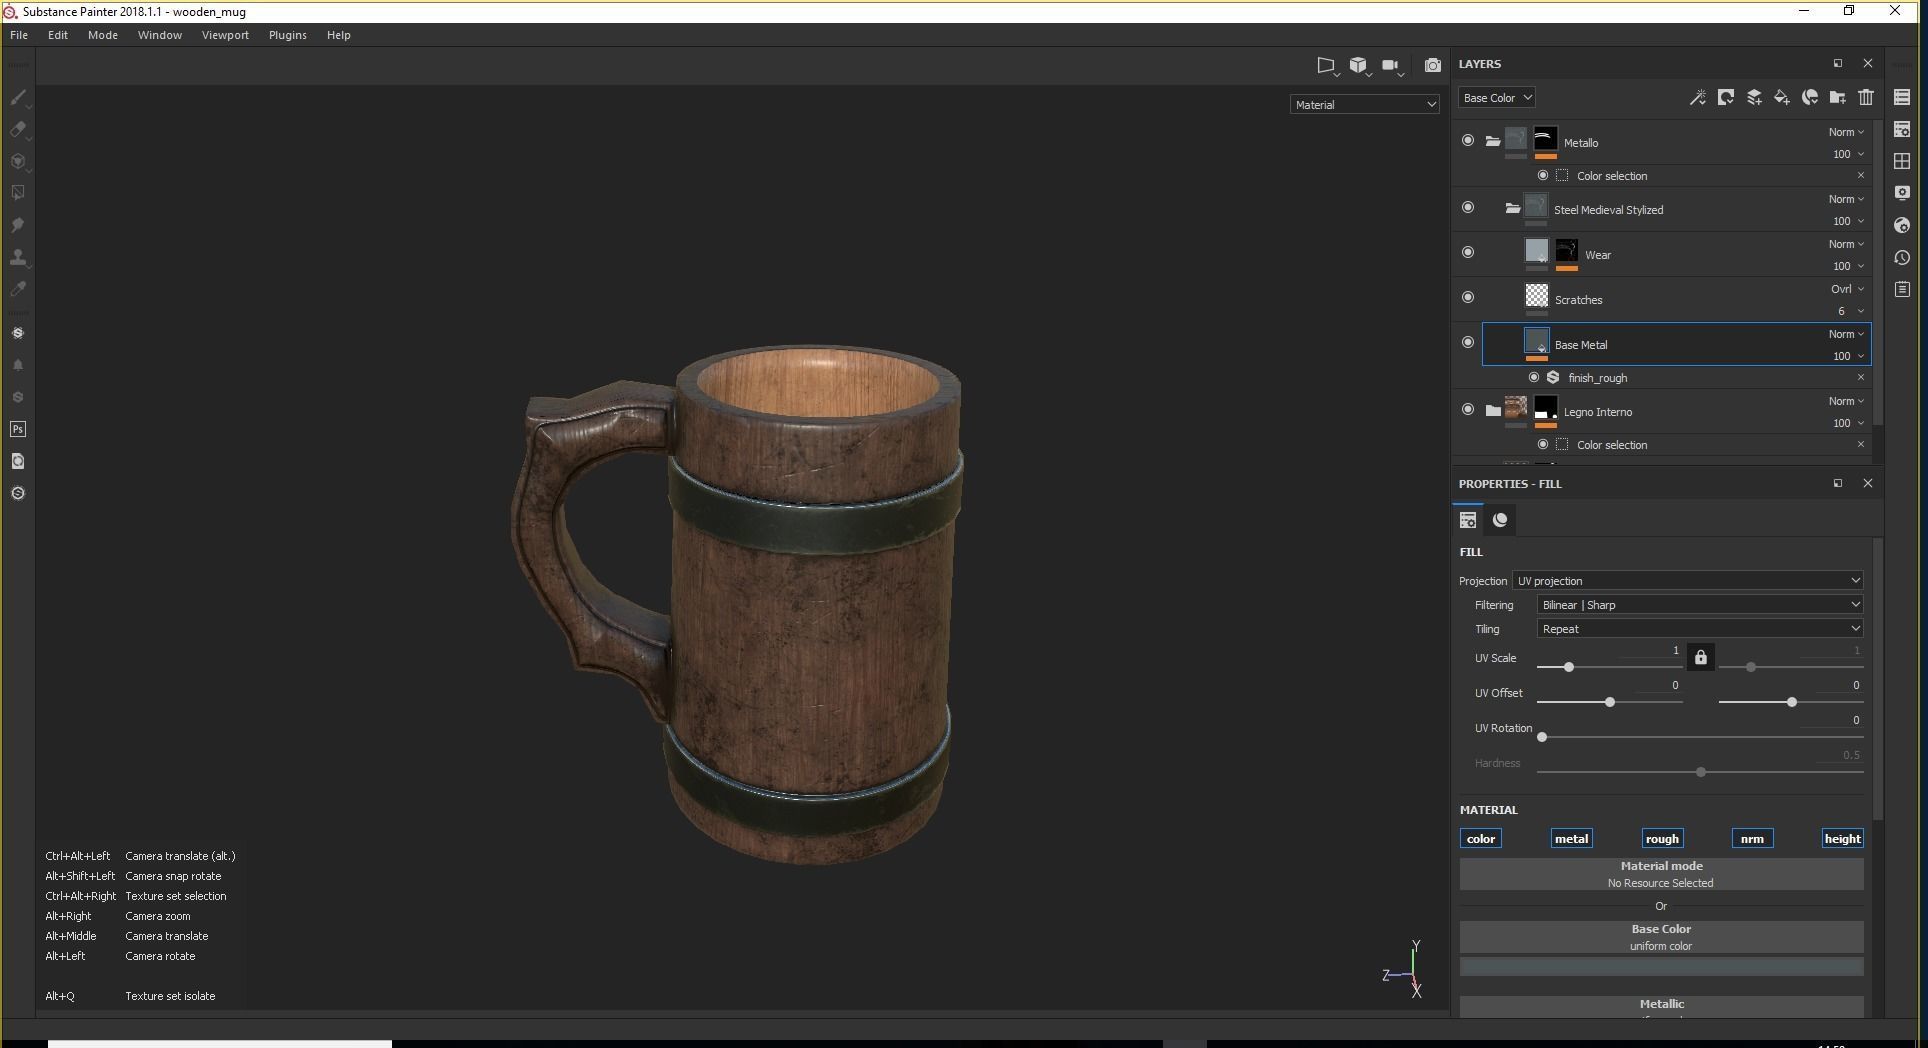Hide the Scratches layer
Screen dimensions: 1928x1048
pyautogui.click(x=1468, y=297)
